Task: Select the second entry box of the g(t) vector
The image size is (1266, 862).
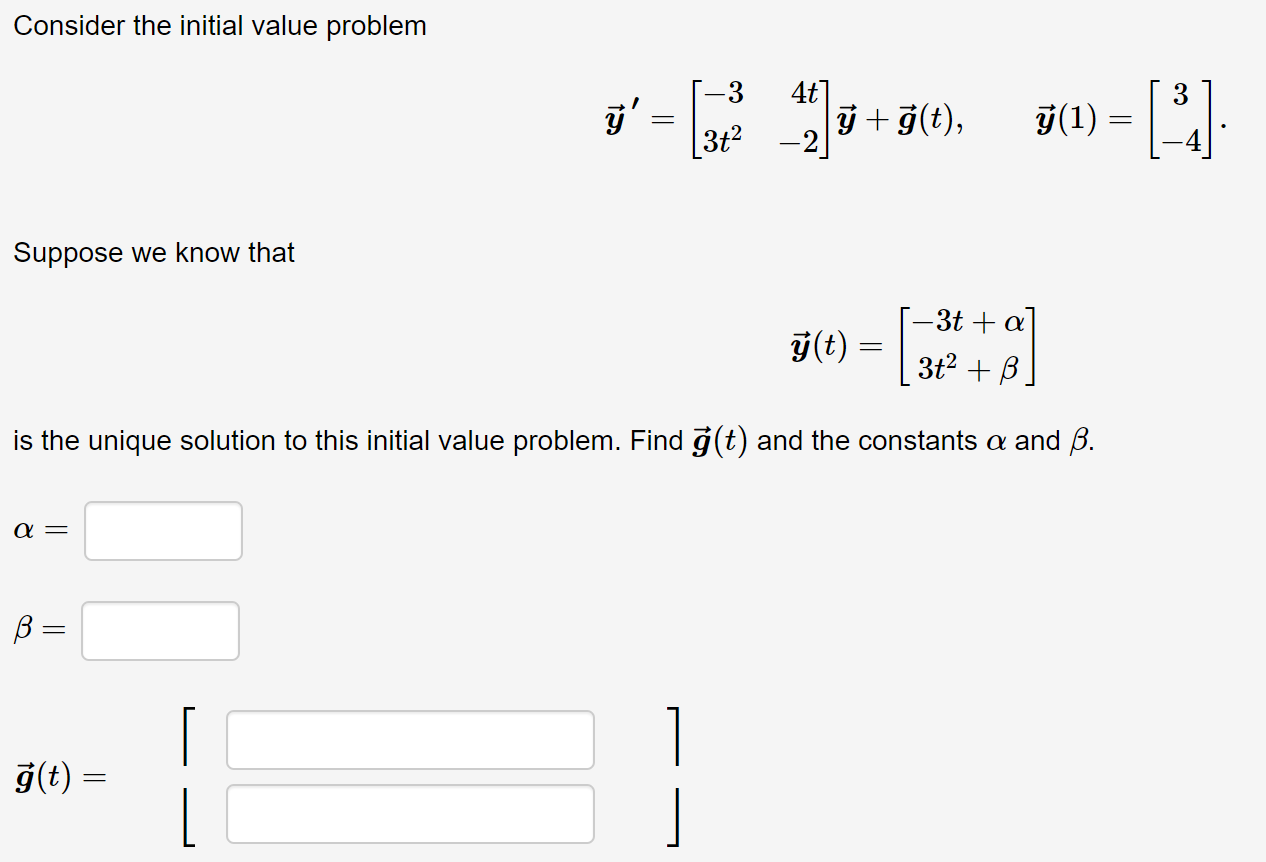Action: click(410, 813)
